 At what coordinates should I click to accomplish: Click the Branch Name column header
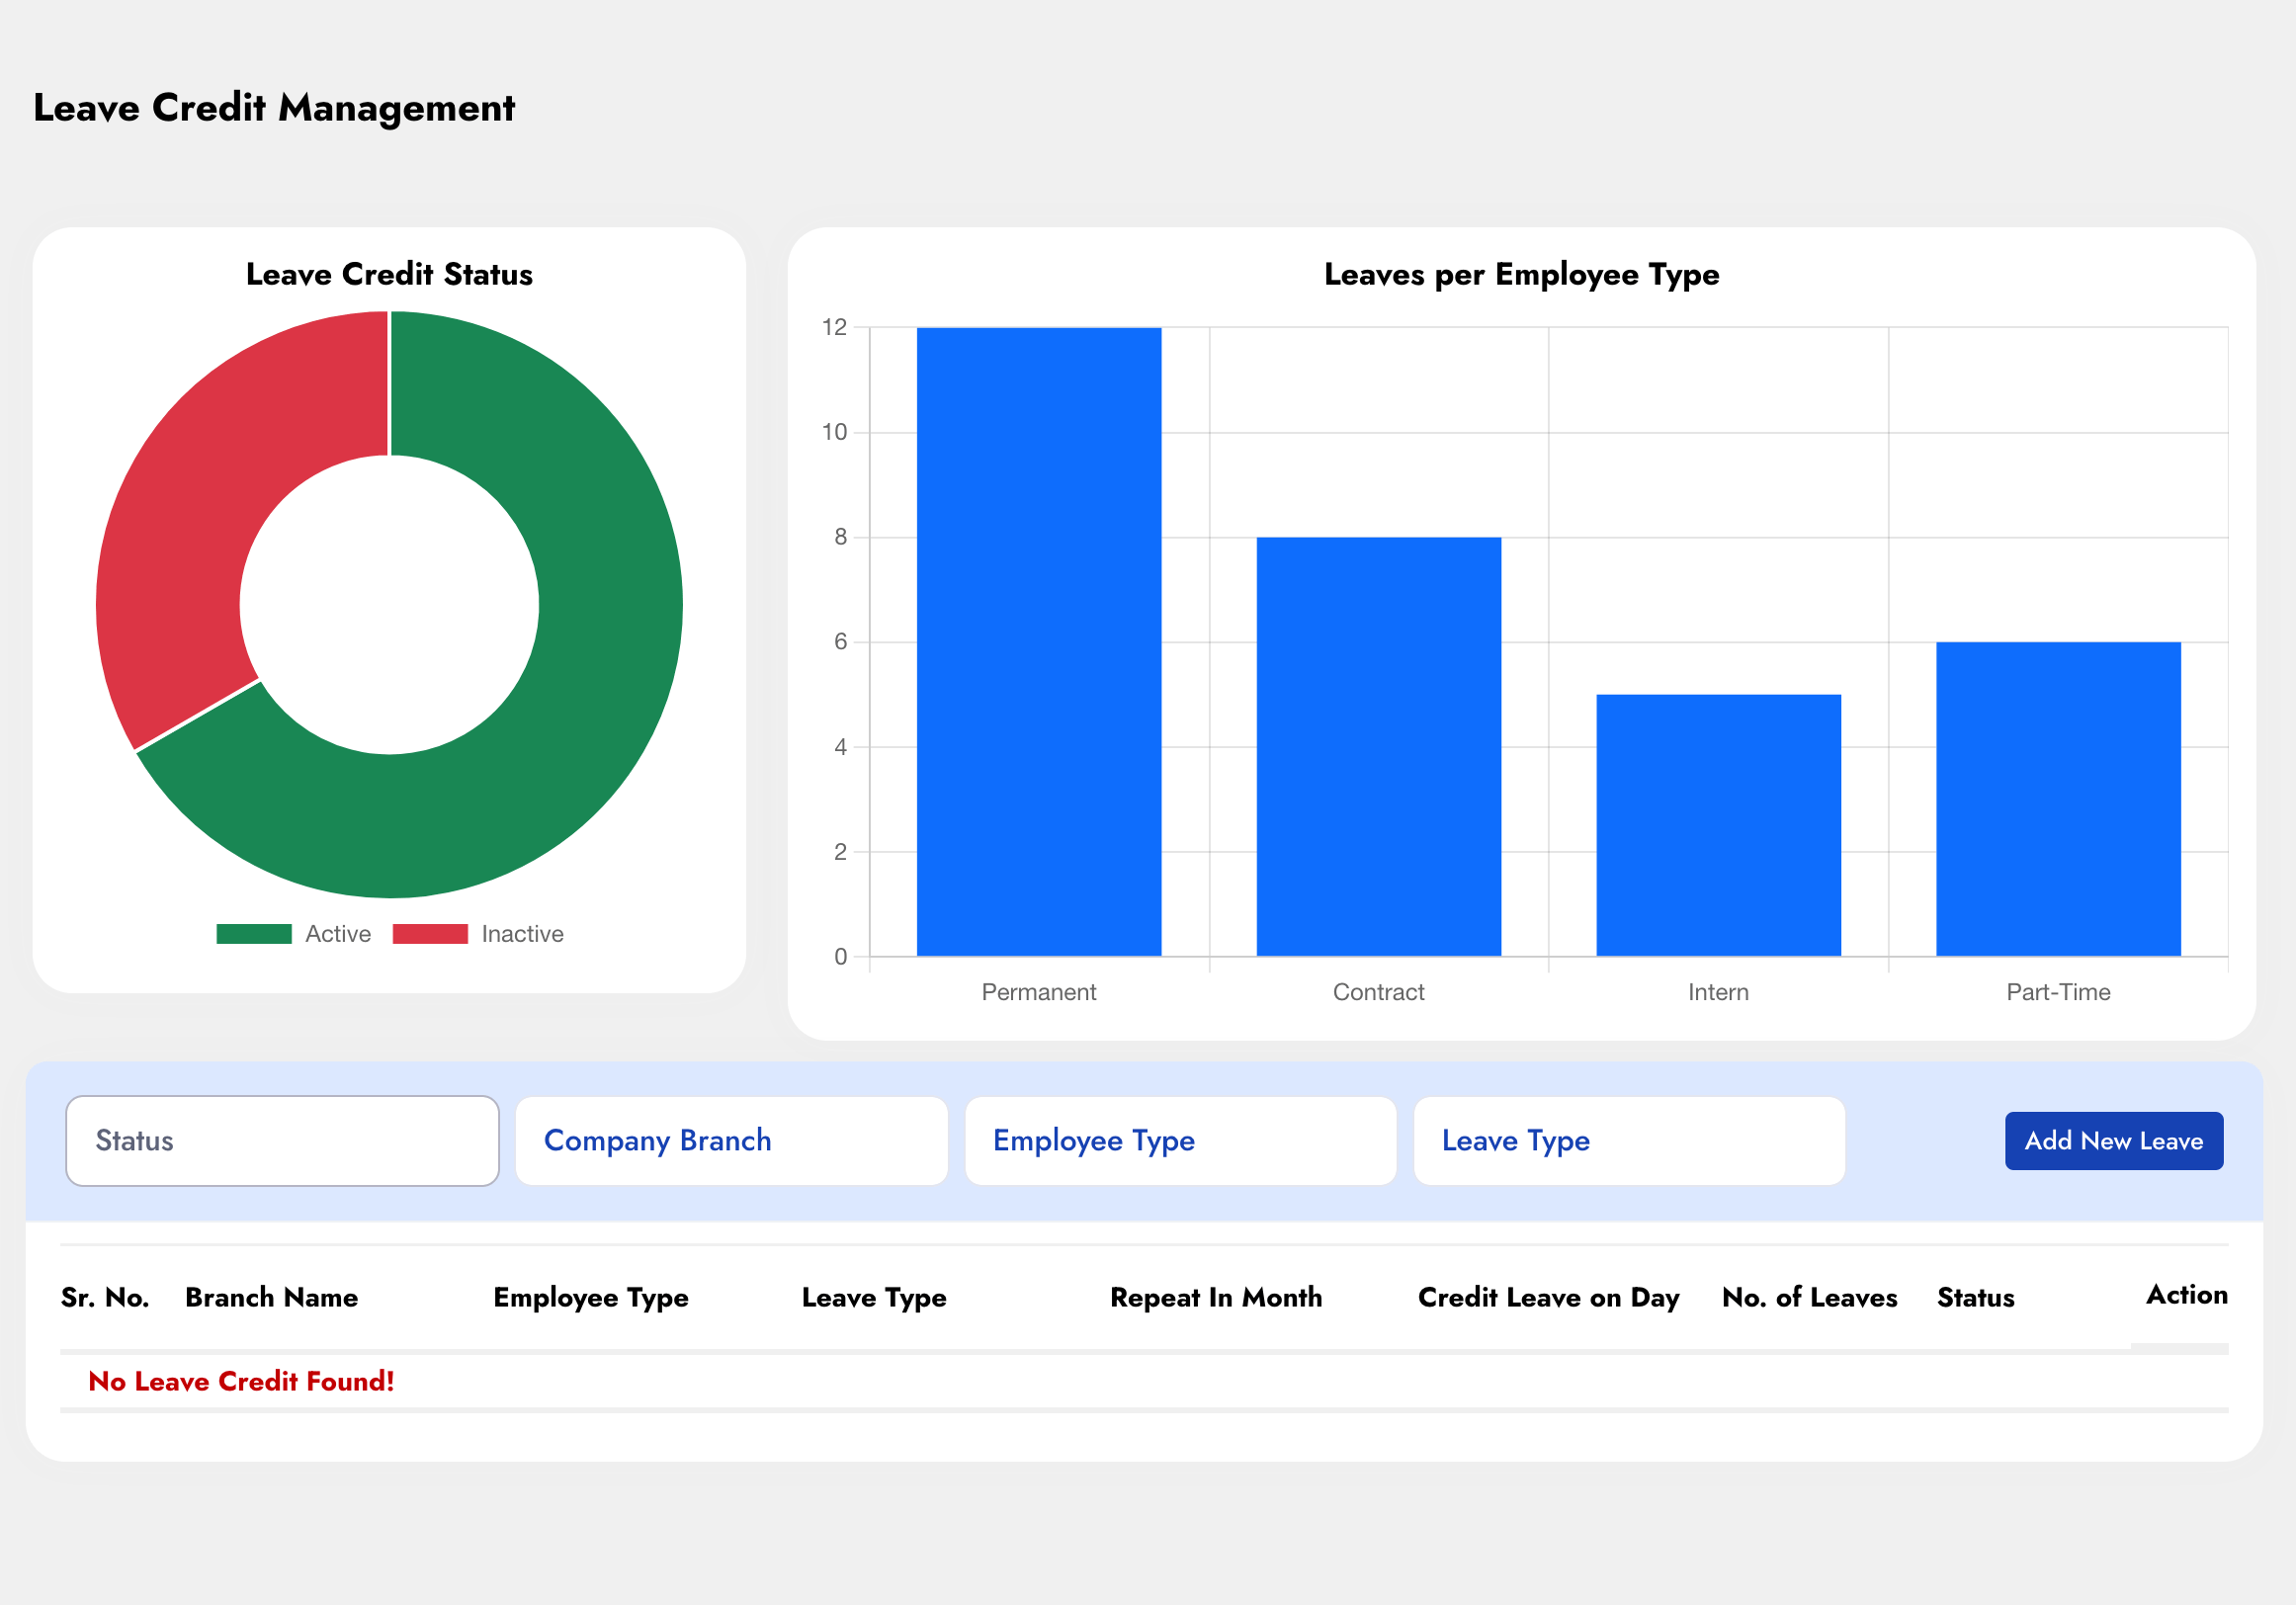[x=271, y=1297]
